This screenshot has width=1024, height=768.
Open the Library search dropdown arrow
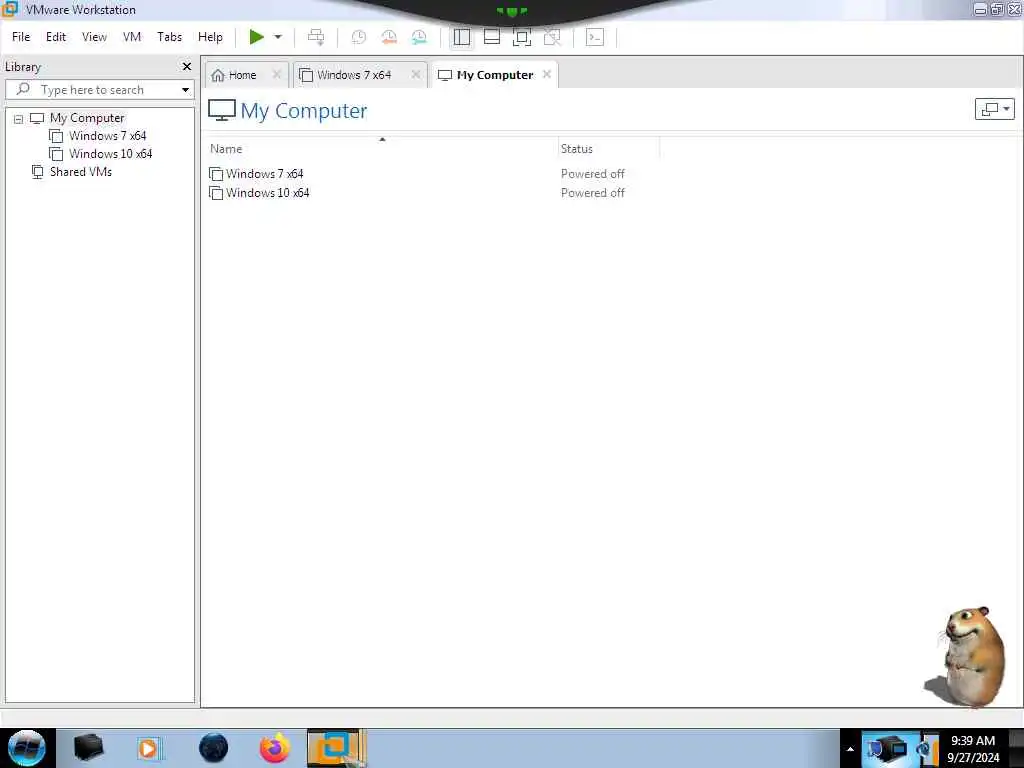pyautogui.click(x=185, y=90)
